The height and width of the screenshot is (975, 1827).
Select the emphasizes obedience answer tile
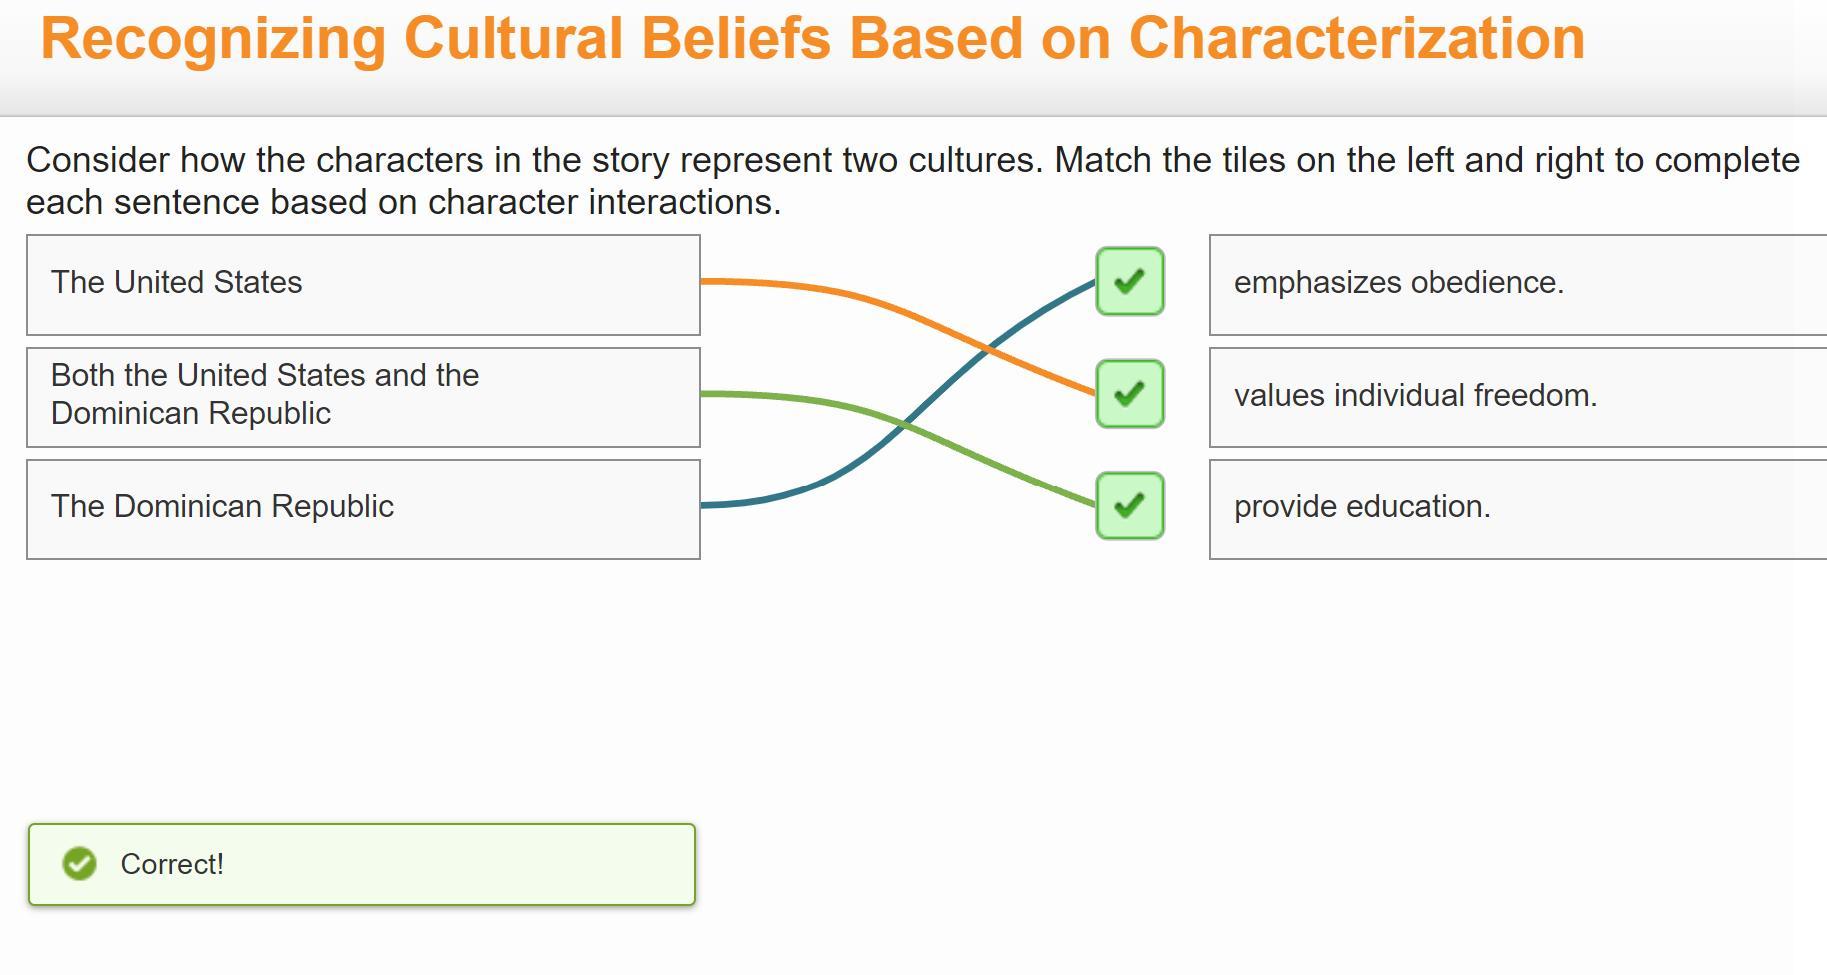[x=1516, y=285]
